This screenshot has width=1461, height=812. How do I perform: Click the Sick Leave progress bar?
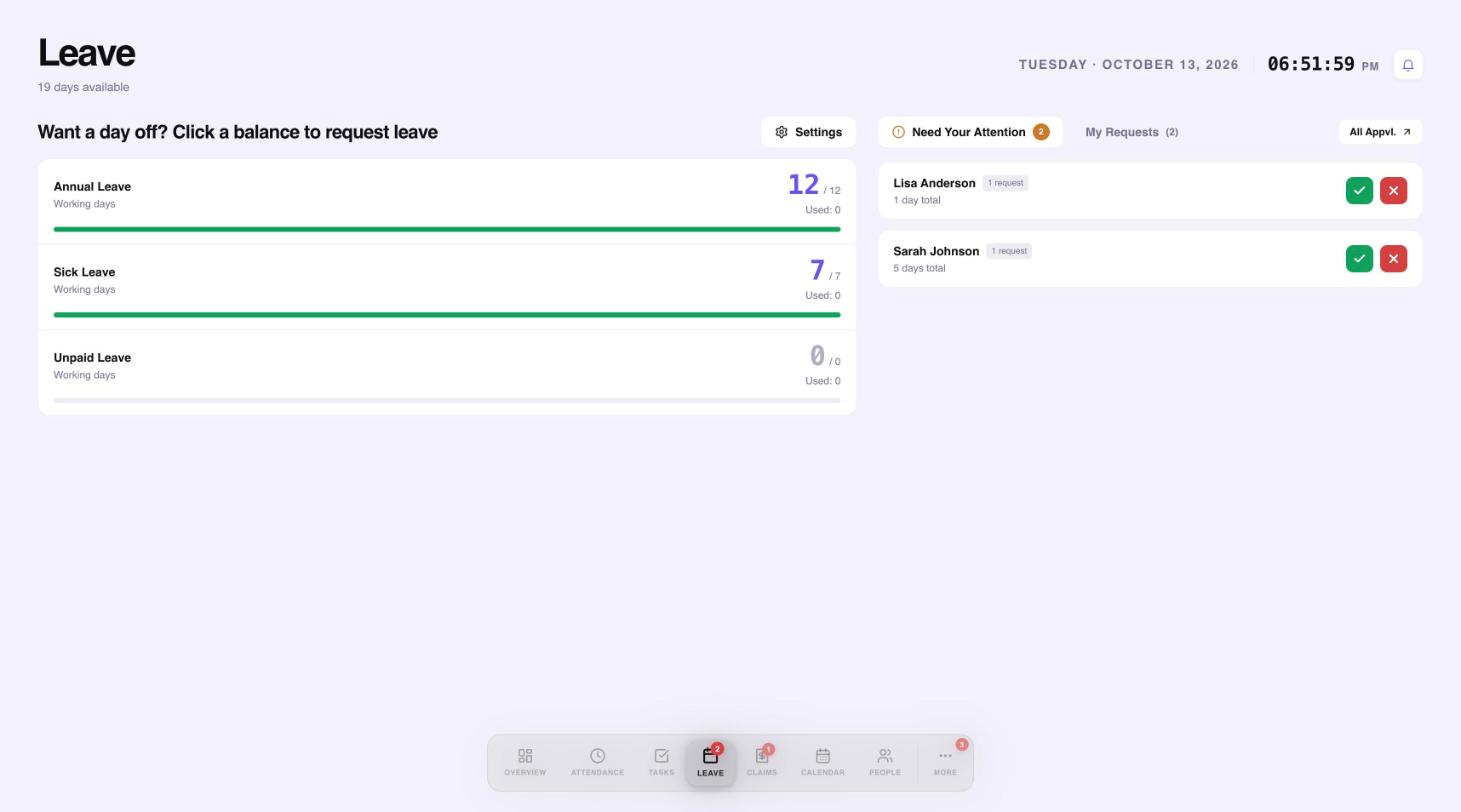point(447,315)
